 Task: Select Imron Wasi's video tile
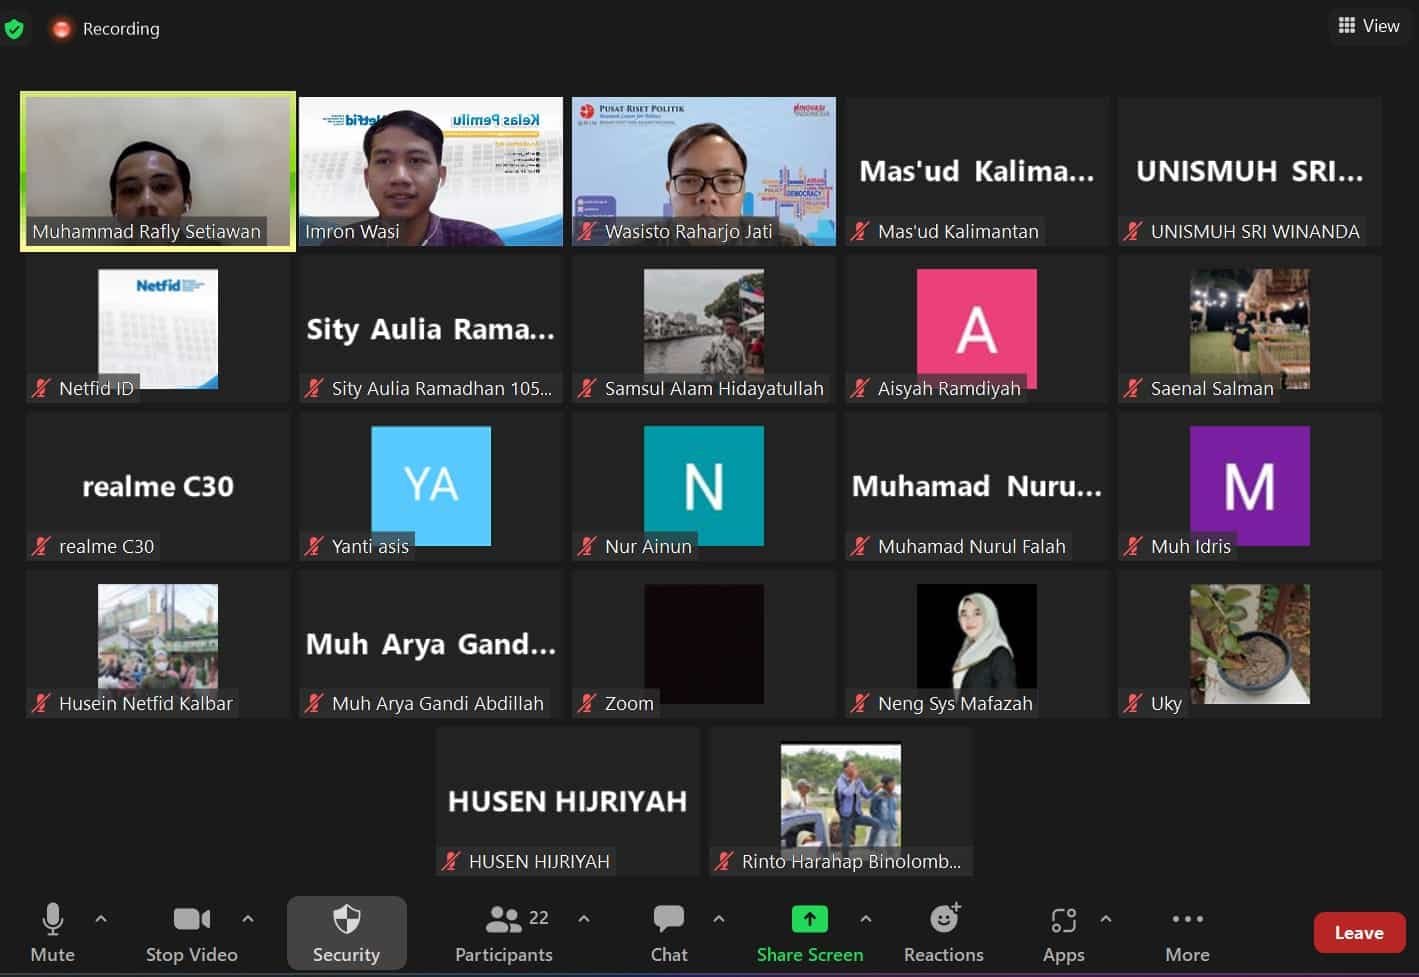[431, 171]
